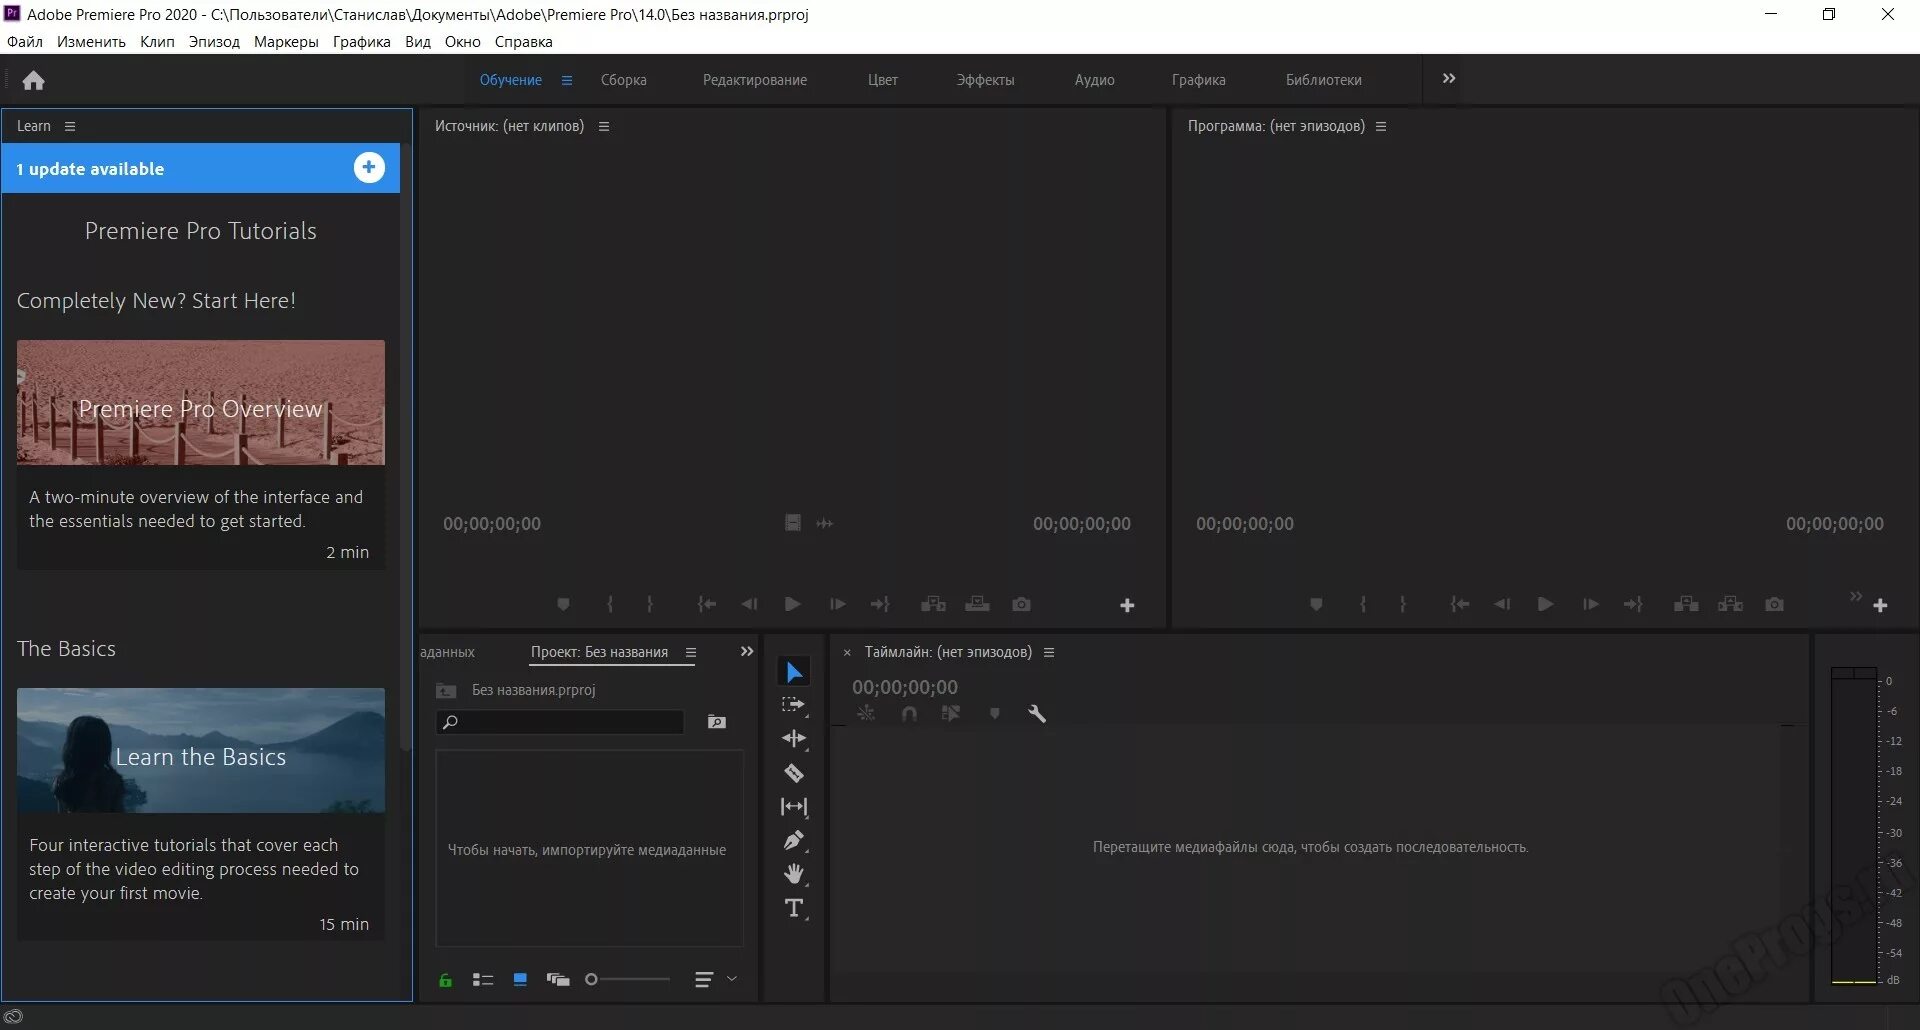Image resolution: width=1920 pixels, height=1030 pixels.
Task: Open Source monitor button editor plus
Action: [1127, 605]
